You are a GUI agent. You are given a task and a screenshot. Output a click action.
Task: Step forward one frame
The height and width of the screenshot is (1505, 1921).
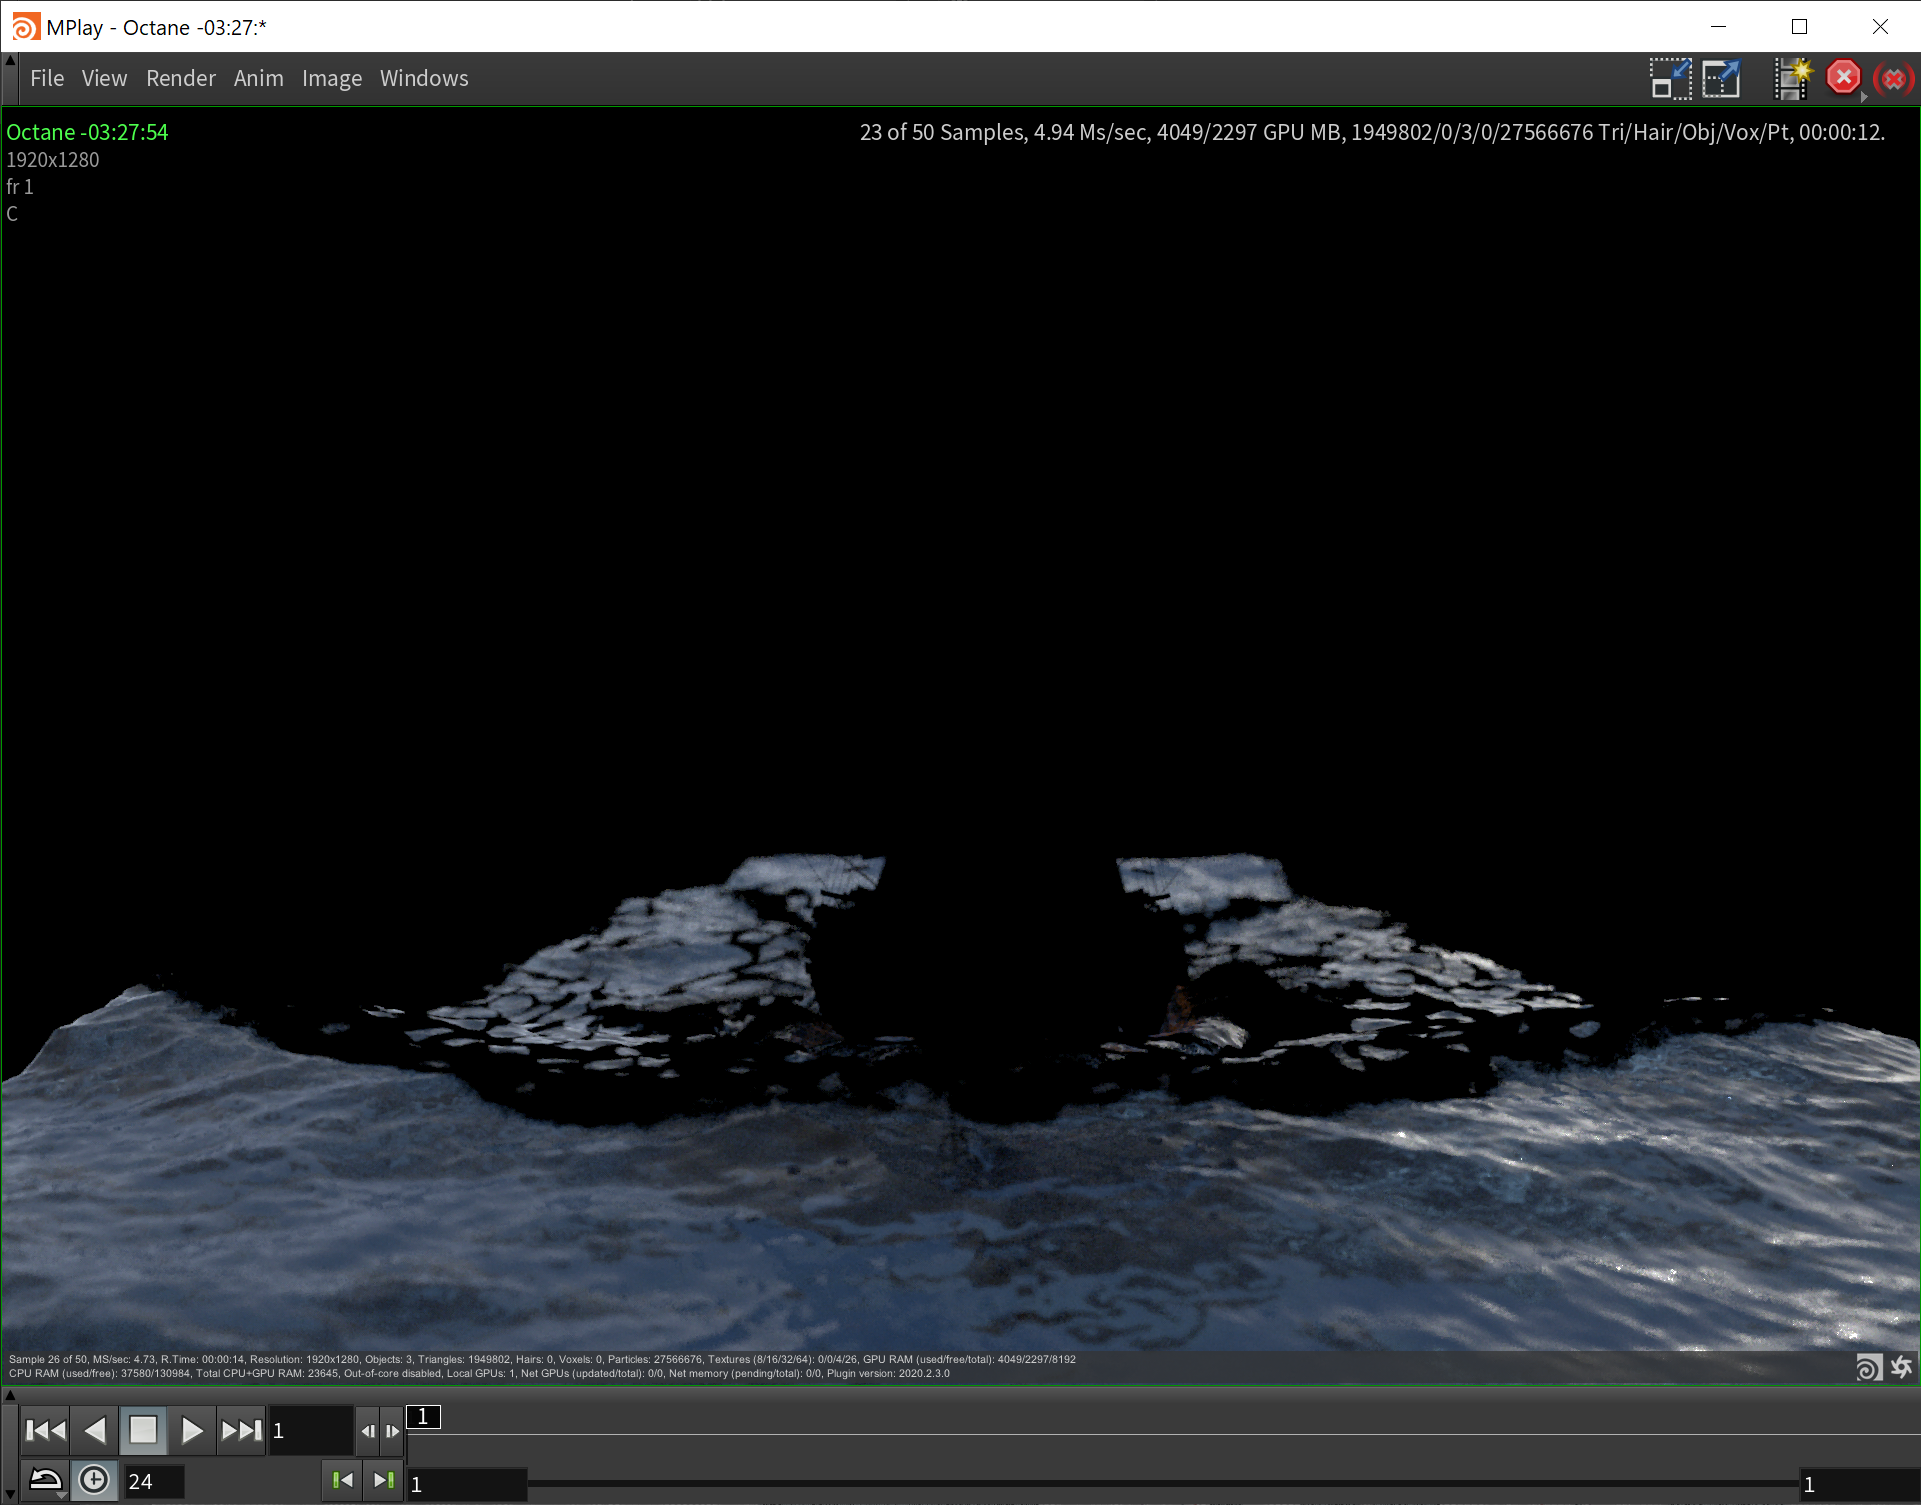tap(392, 1431)
